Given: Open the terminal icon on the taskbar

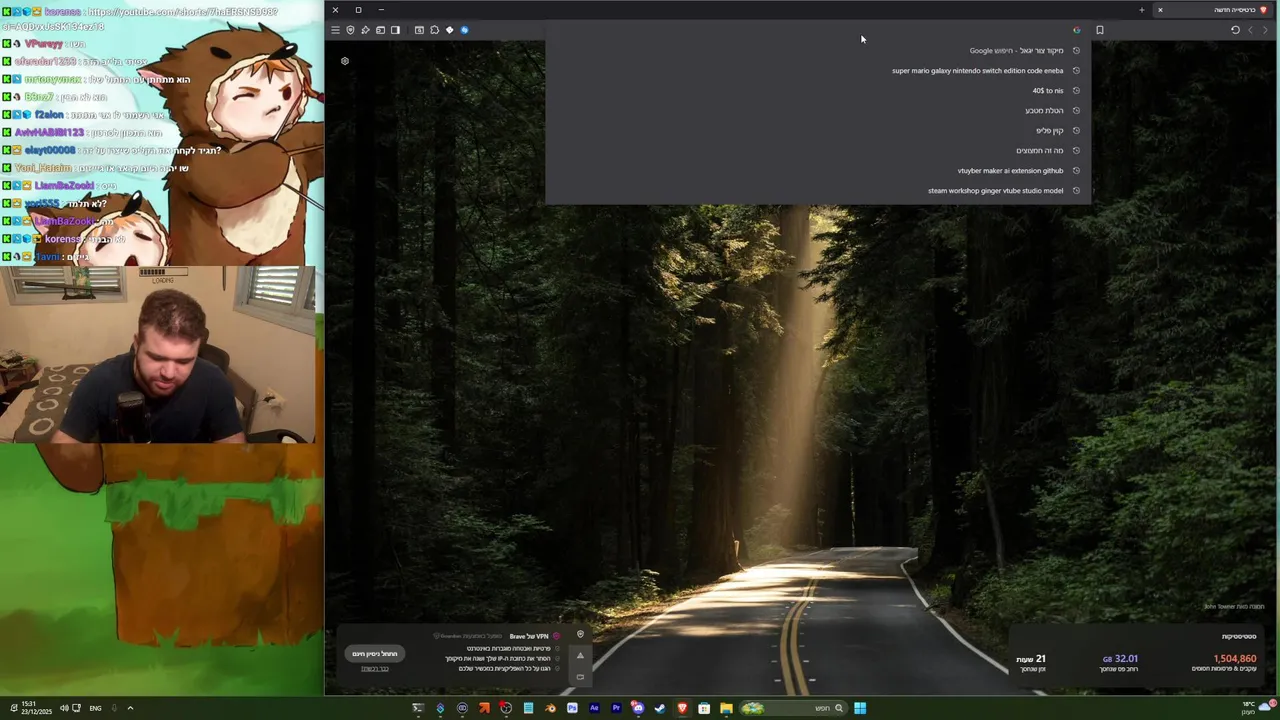Looking at the screenshot, I should (418, 708).
